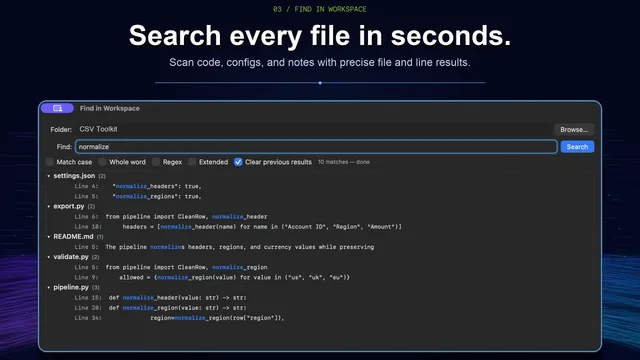Viewport: 640px width, 360px height.
Task: Select validate.py file name in results
Action: pos(71,257)
